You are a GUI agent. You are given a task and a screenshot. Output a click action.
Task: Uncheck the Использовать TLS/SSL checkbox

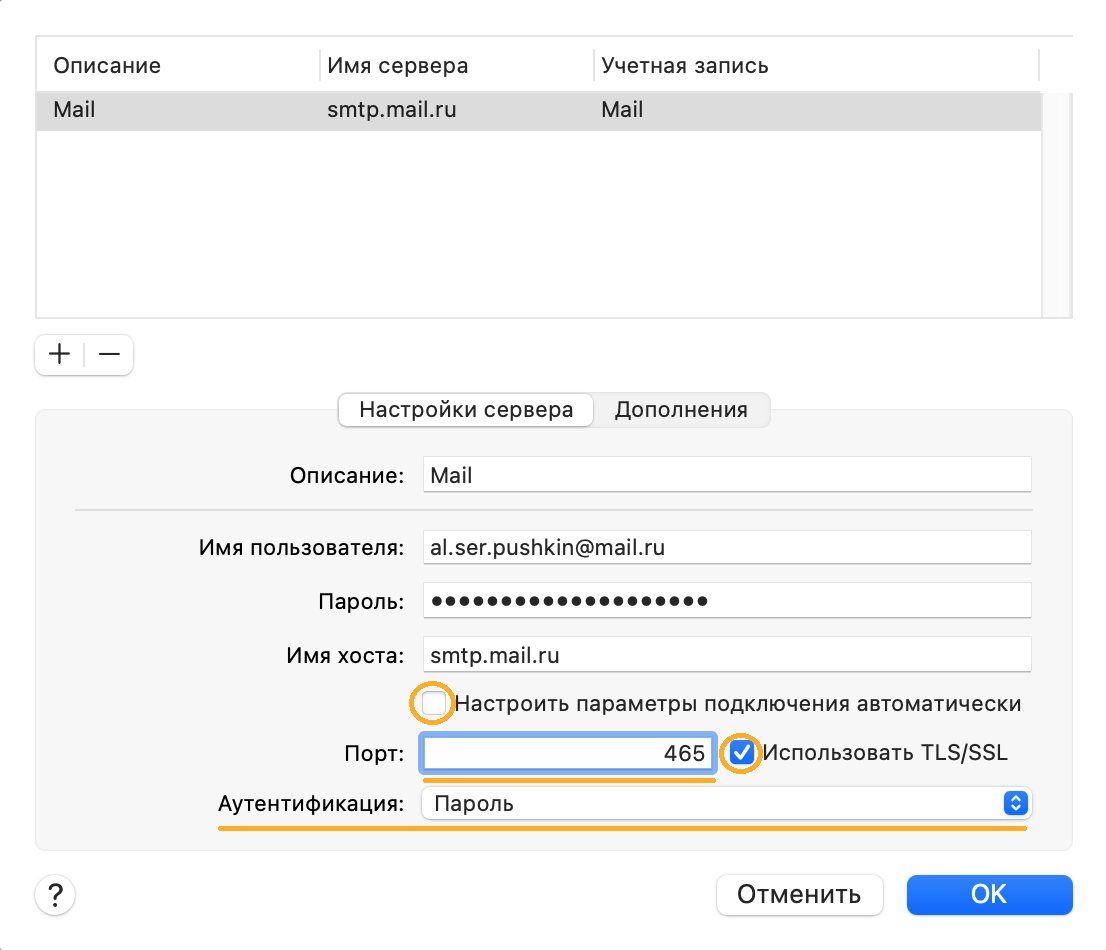(741, 753)
